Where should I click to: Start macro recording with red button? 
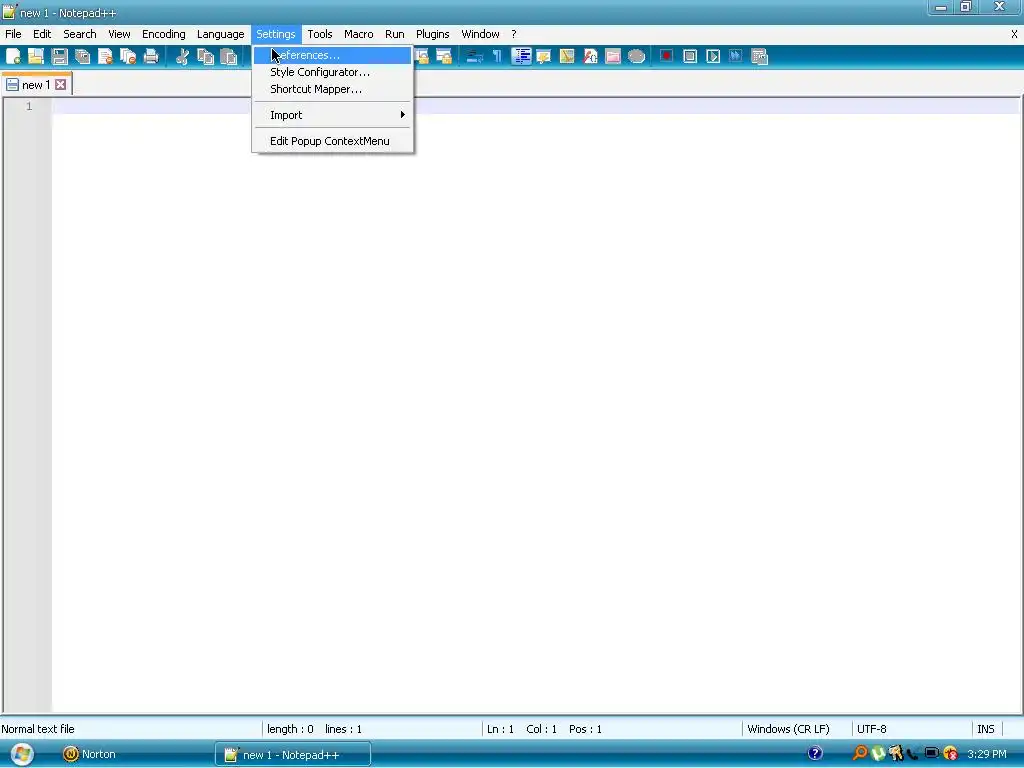[666, 56]
